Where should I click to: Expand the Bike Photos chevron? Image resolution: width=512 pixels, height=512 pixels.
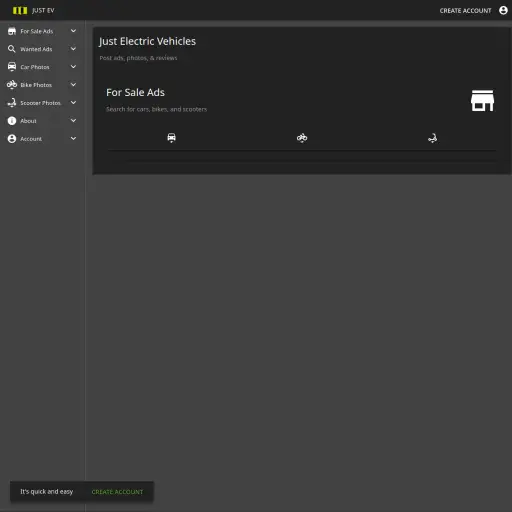[73, 85]
